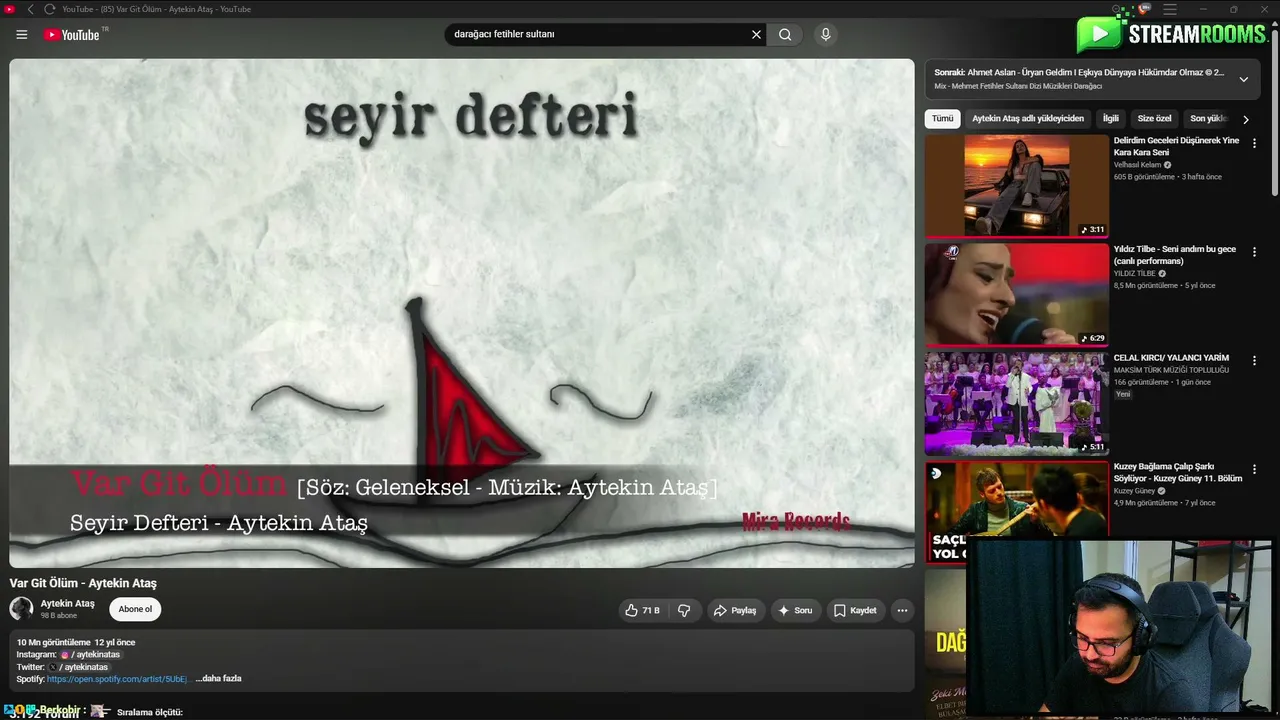The width and height of the screenshot is (1280, 720).
Task: Open the Aytekin Ataş channel name link
Action: click(x=67, y=603)
